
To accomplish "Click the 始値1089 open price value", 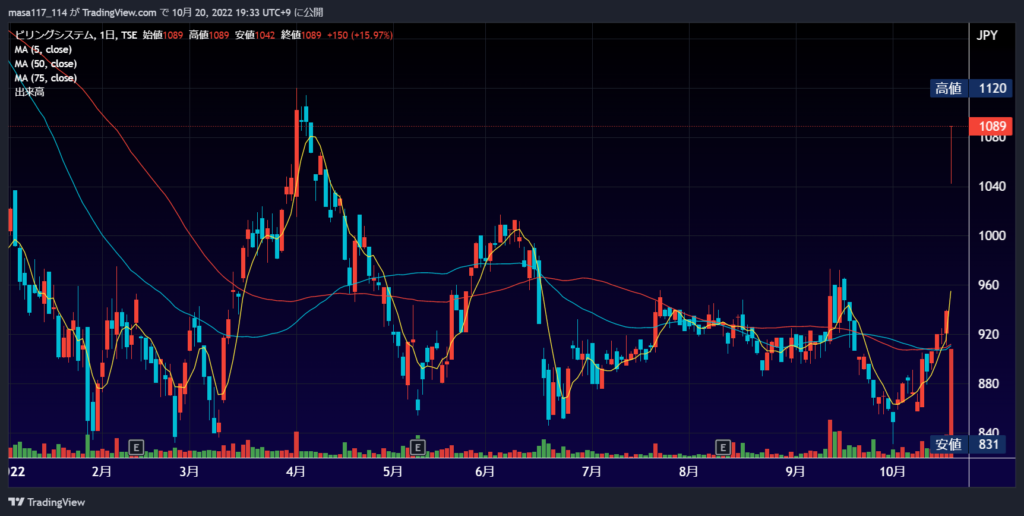I will tap(163, 35).
